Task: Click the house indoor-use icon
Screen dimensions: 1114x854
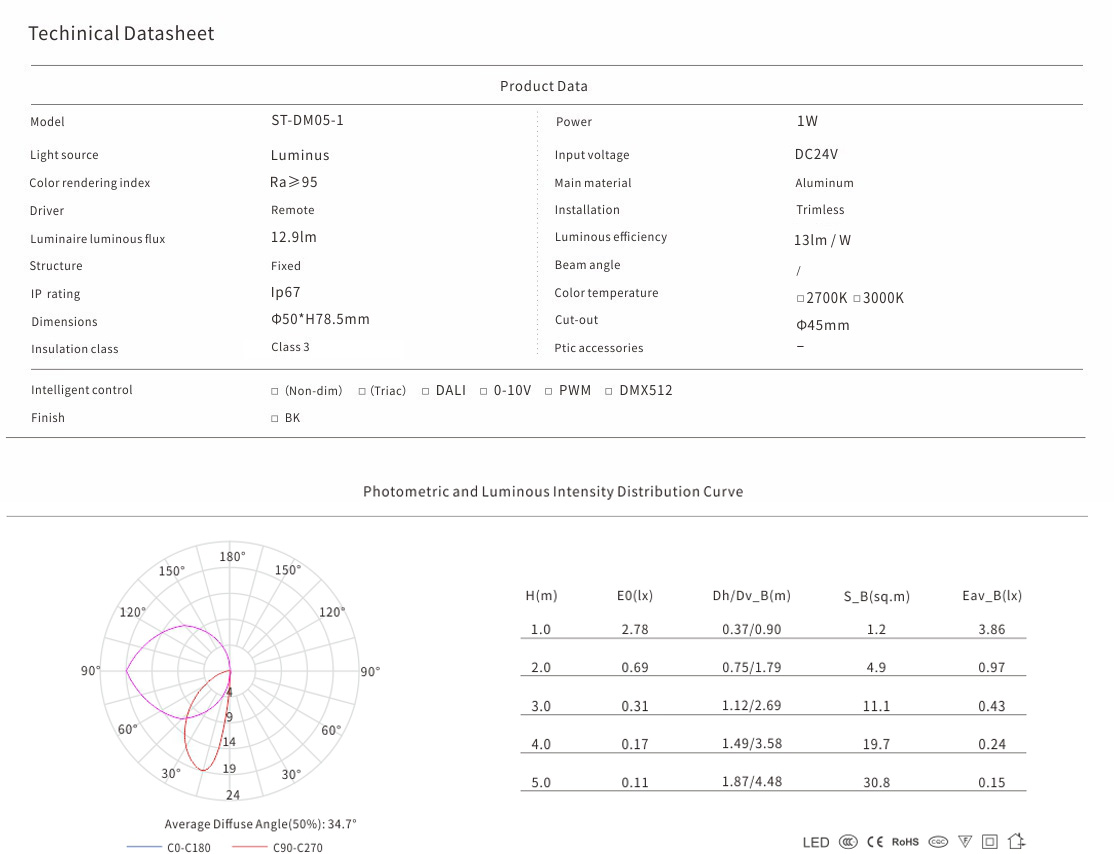Action: click(x=1017, y=841)
